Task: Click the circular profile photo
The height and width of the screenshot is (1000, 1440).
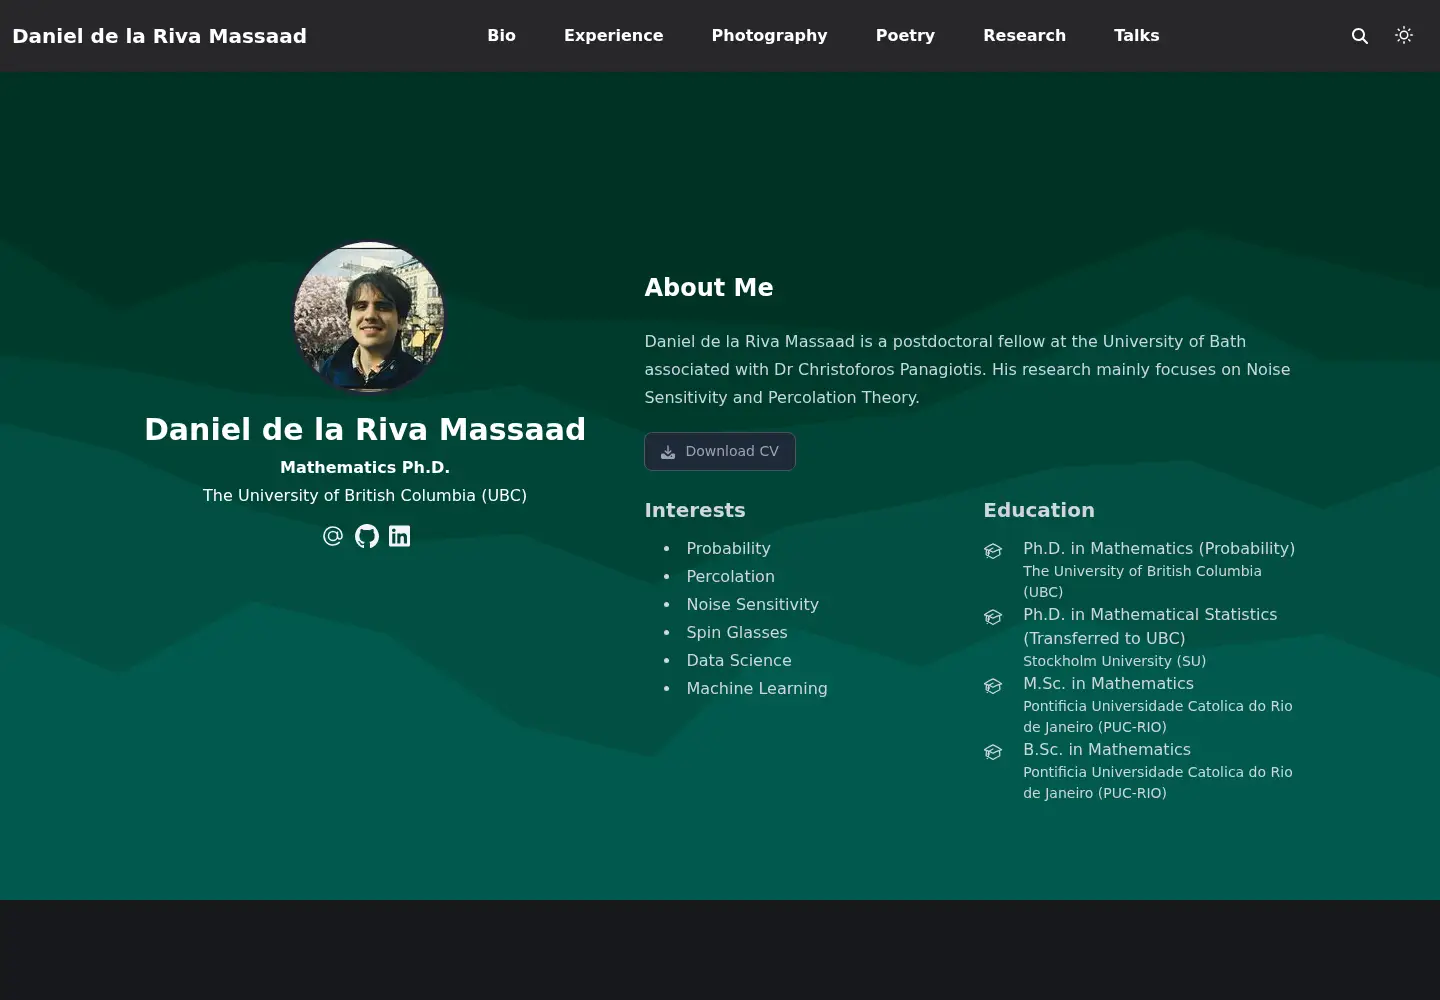Action: (369, 317)
